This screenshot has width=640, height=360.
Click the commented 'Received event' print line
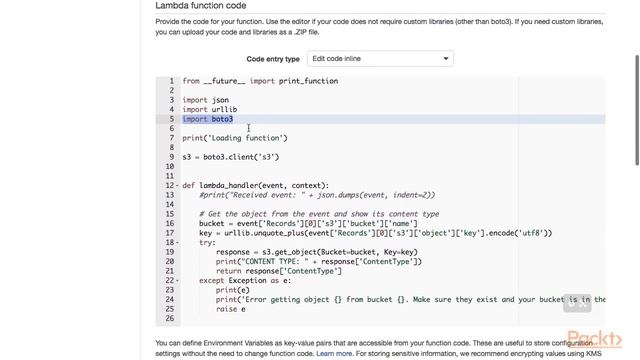317,195
